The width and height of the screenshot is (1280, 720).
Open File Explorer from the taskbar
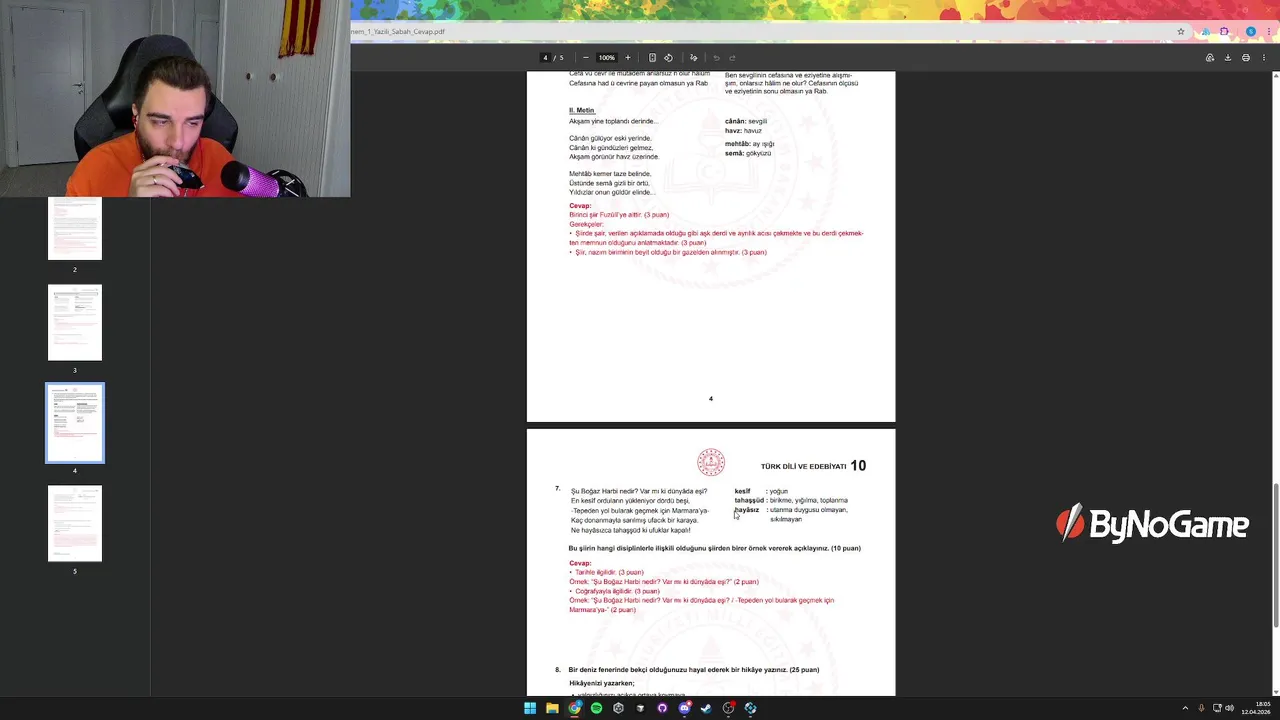pyautogui.click(x=552, y=708)
